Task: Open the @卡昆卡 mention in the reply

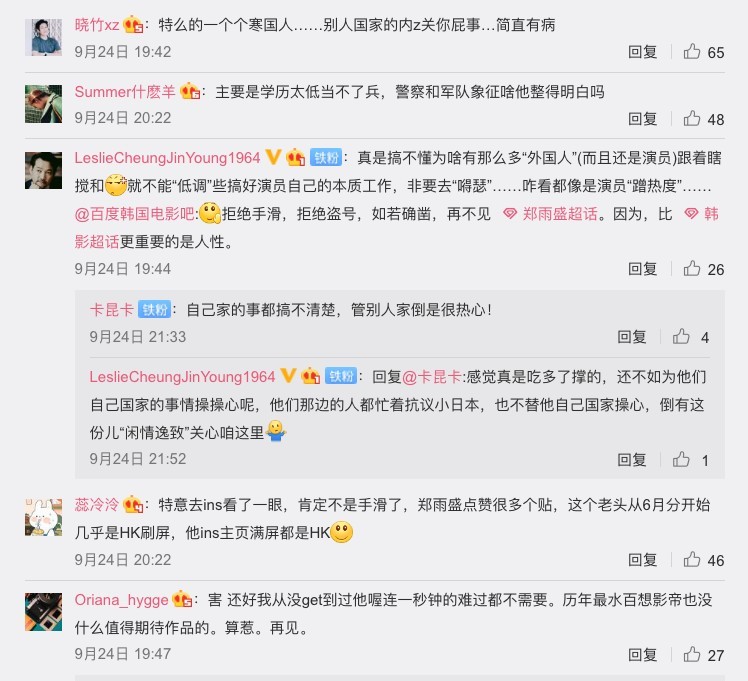Action: [x=432, y=377]
